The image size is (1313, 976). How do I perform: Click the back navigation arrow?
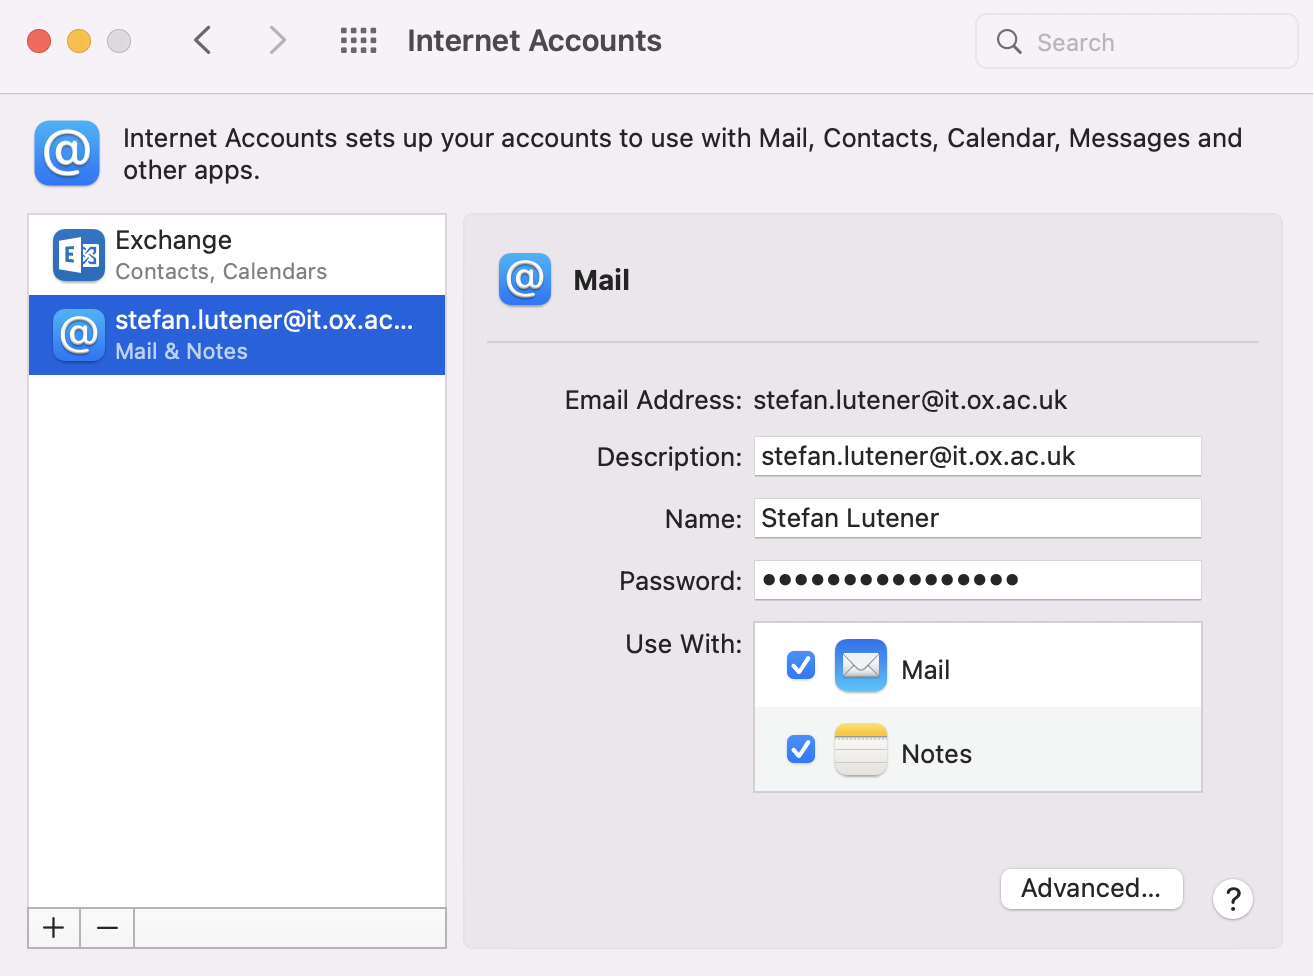(x=203, y=41)
